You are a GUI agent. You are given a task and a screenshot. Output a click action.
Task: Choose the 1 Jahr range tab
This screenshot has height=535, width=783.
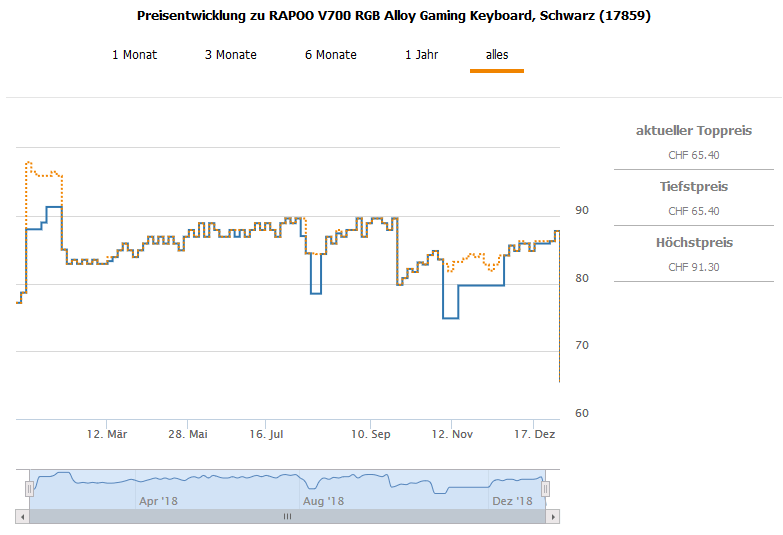(421, 55)
